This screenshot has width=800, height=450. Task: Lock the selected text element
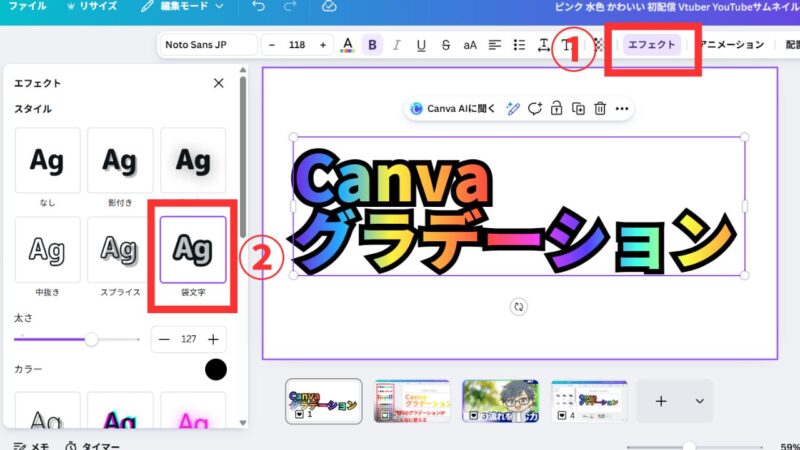(x=557, y=109)
